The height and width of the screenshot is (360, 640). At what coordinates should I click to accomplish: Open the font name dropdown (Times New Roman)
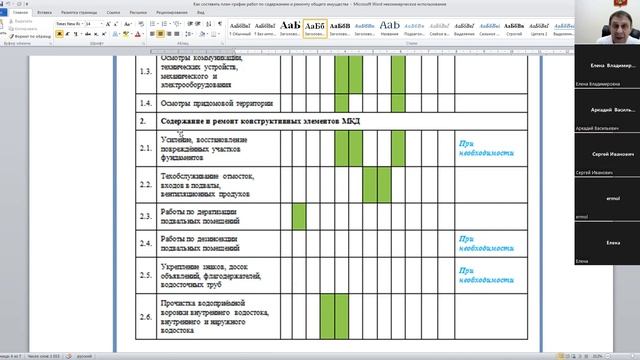[x=83, y=24]
